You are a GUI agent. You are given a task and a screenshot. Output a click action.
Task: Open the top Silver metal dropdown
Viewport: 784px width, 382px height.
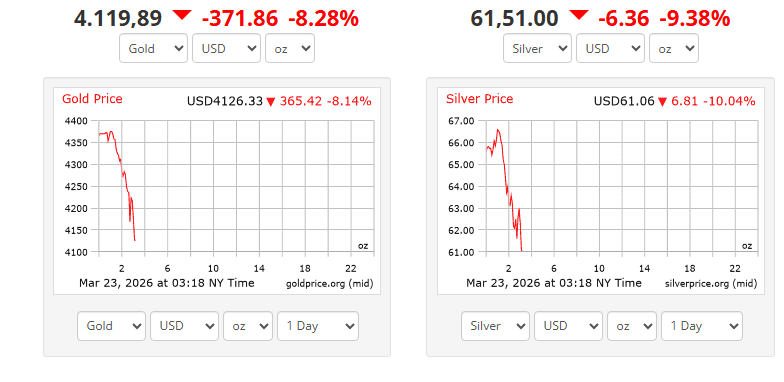click(538, 48)
